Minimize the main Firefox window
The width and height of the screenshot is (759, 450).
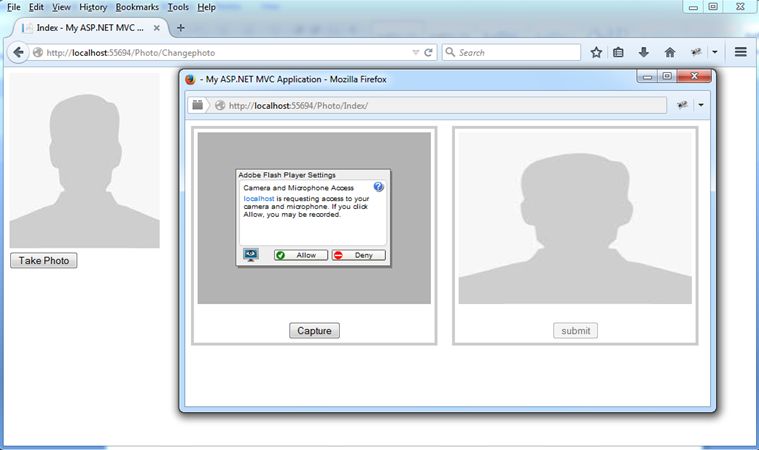(x=693, y=7)
